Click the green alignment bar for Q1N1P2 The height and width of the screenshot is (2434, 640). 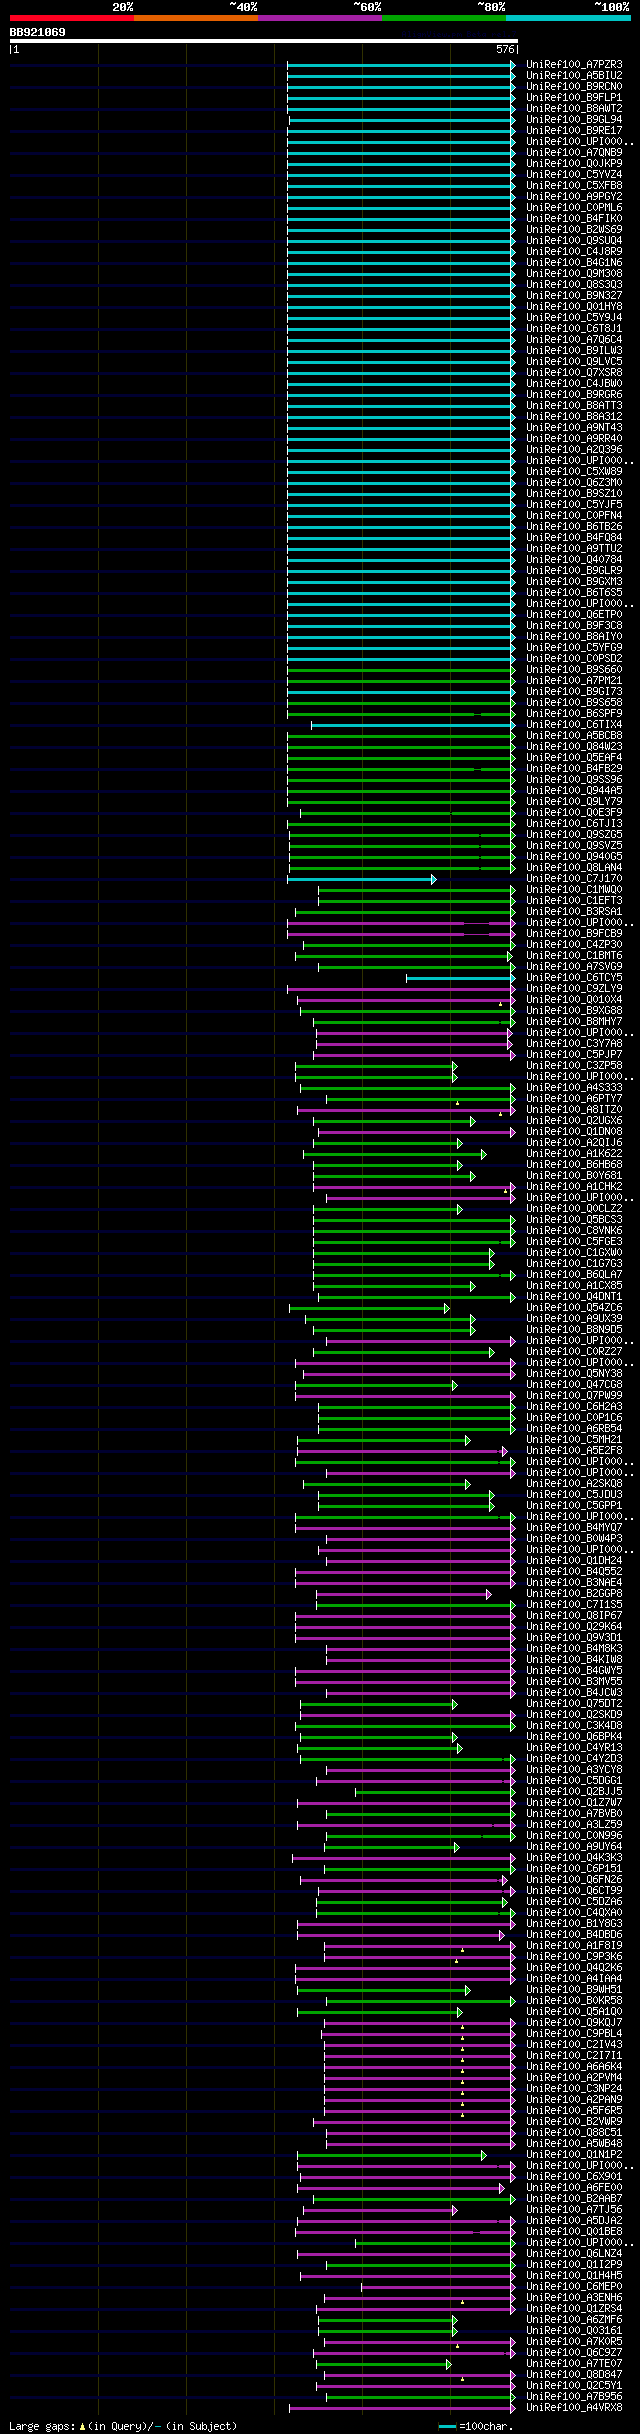pyautogui.click(x=392, y=2155)
